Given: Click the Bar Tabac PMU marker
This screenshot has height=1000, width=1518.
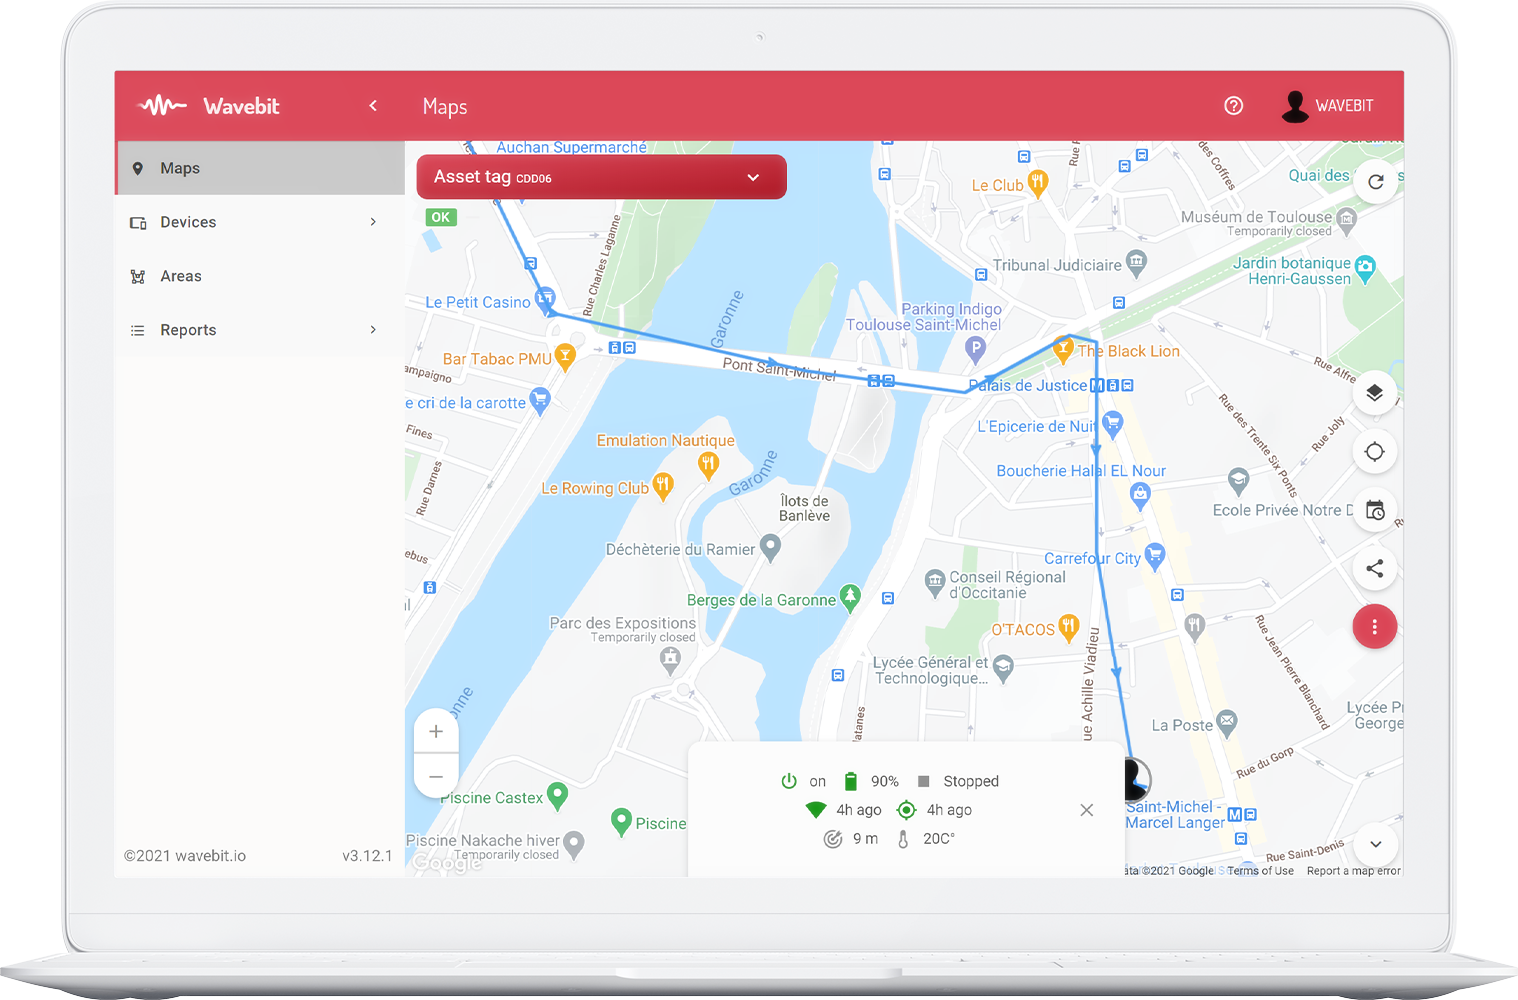Looking at the screenshot, I should (565, 357).
